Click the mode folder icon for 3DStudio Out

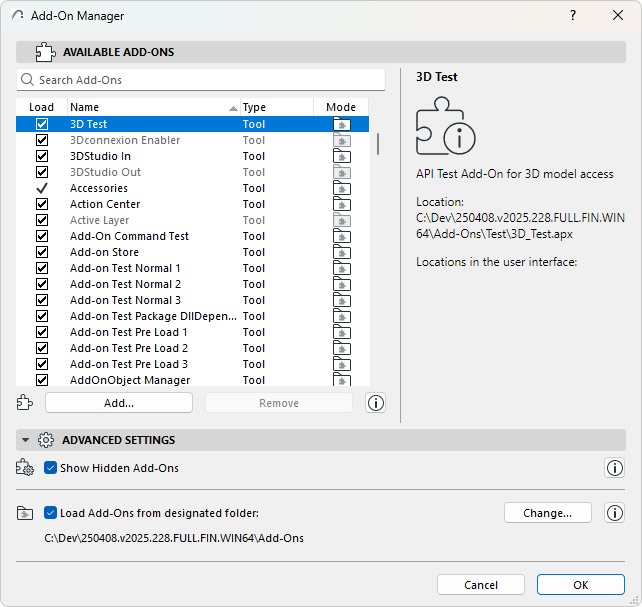click(342, 172)
